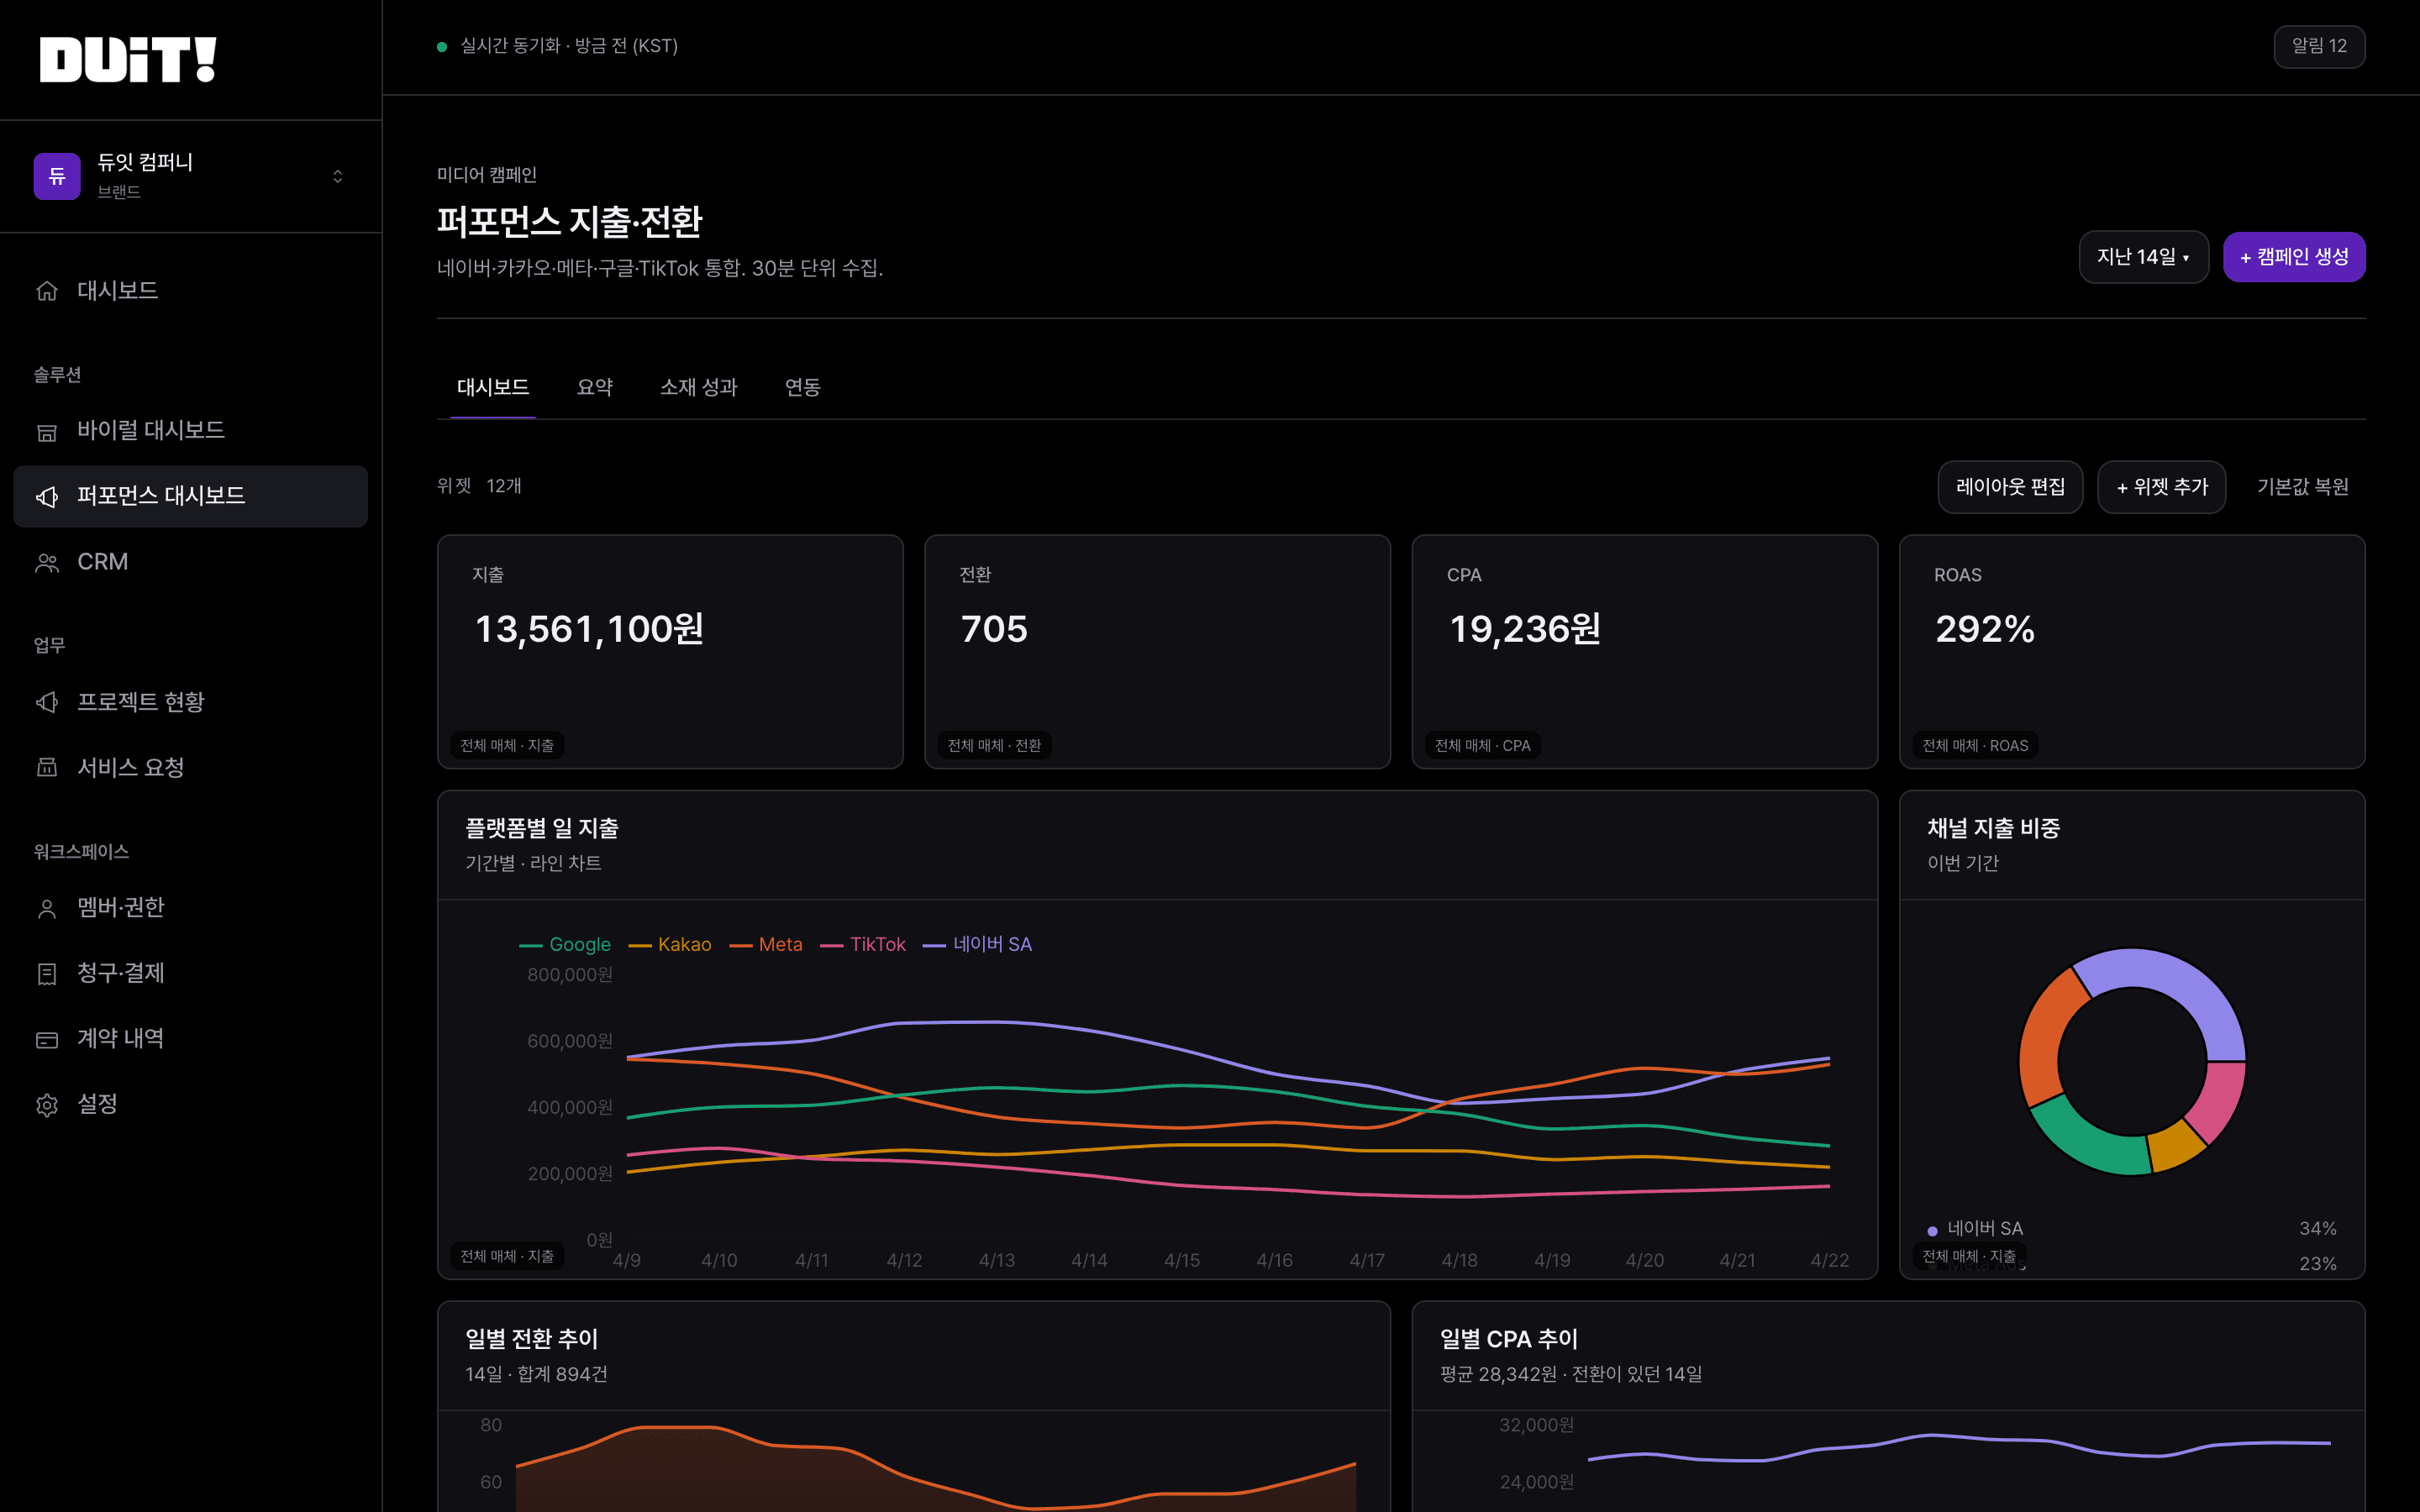2420x1512 pixels.
Task: Click the DUIT! logo
Action: 128,60
